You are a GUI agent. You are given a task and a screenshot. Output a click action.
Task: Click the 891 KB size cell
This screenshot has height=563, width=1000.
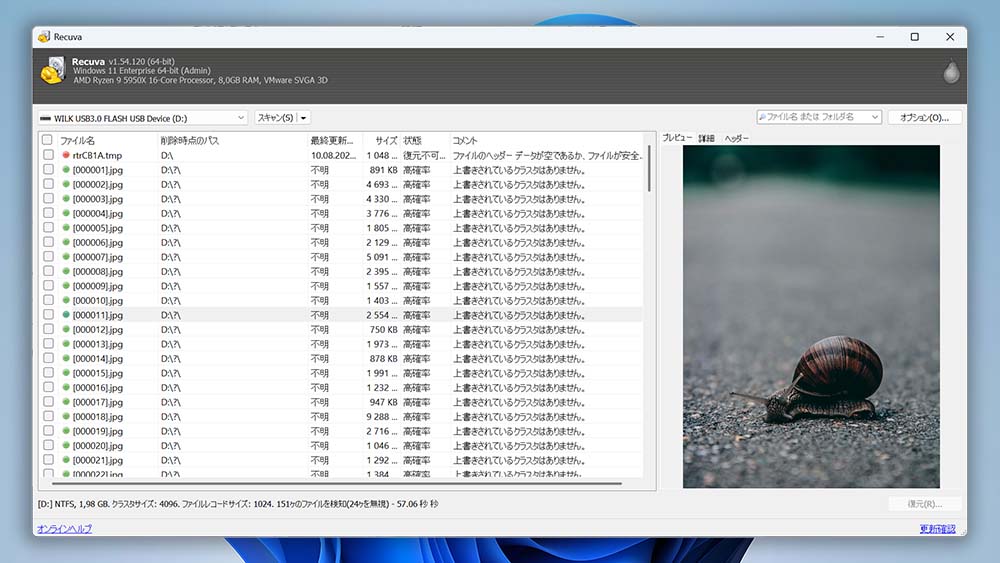tap(383, 170)
